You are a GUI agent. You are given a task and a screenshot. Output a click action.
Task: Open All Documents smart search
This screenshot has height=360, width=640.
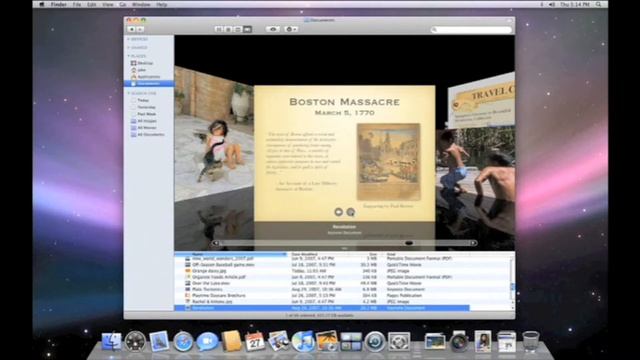tap(147, 134)
